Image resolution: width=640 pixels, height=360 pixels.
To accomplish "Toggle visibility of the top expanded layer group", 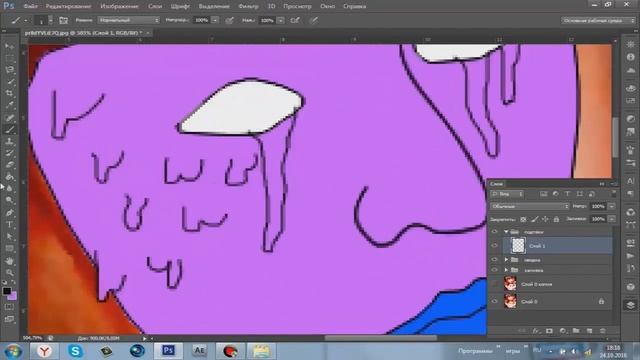I will [495, 232].
